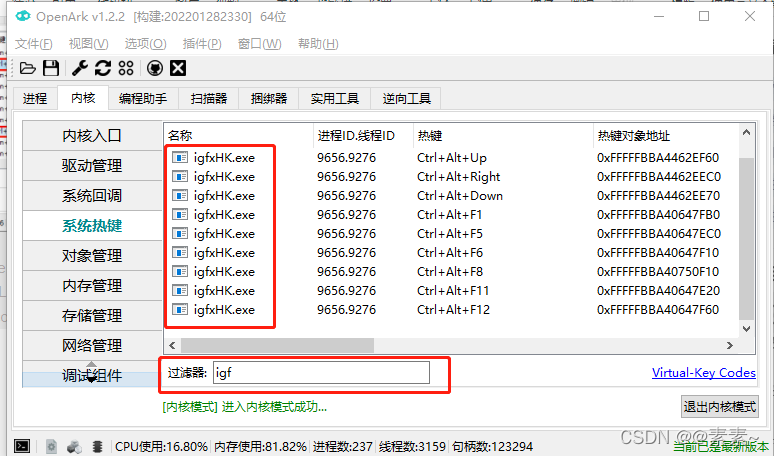Screen dimensions: 774x456
Task: Click the save floppy disk icon
Action: [51, 68]
